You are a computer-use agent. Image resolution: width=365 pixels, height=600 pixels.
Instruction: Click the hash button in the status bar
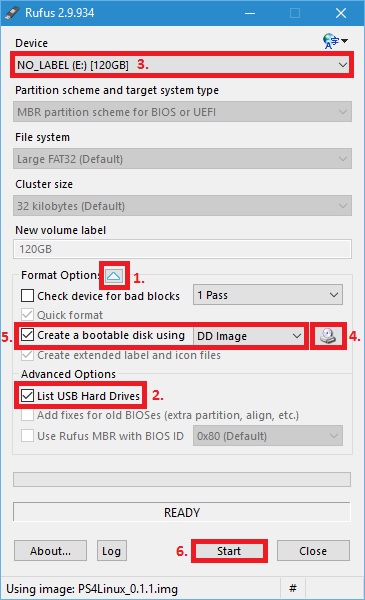click(293, 588)
